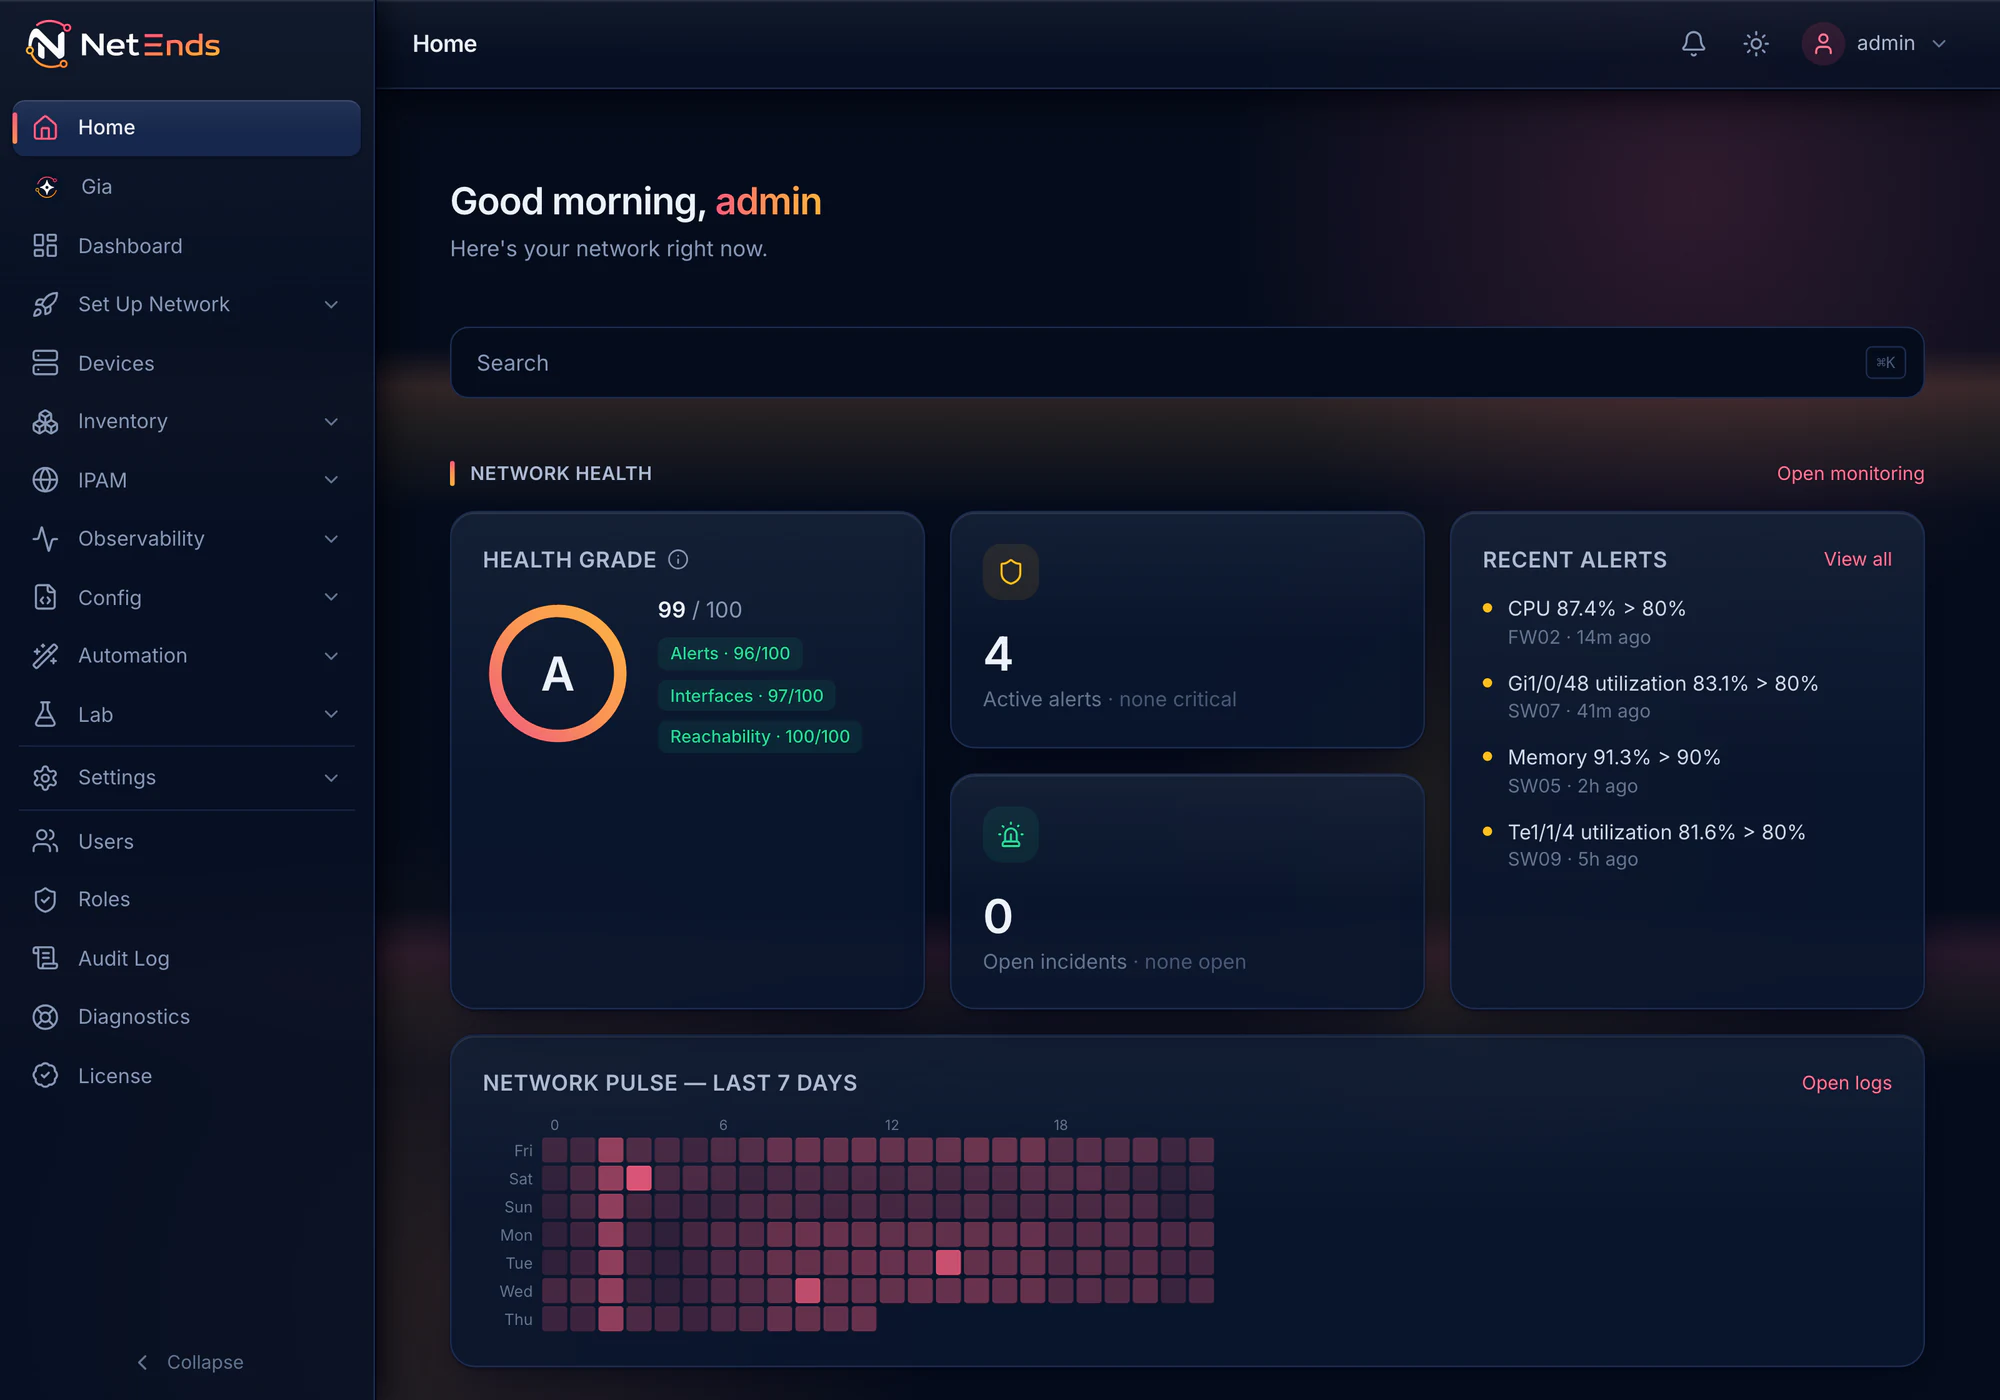Click View all recent alerts
Screen dimensions: 2000x1400
point(1857,559)
